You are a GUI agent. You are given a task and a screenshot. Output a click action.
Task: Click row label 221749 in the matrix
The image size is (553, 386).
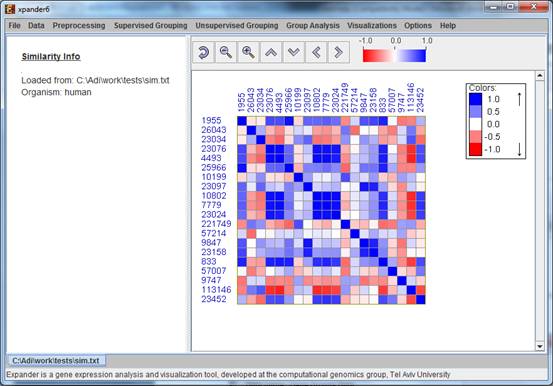tap(216, 224)
